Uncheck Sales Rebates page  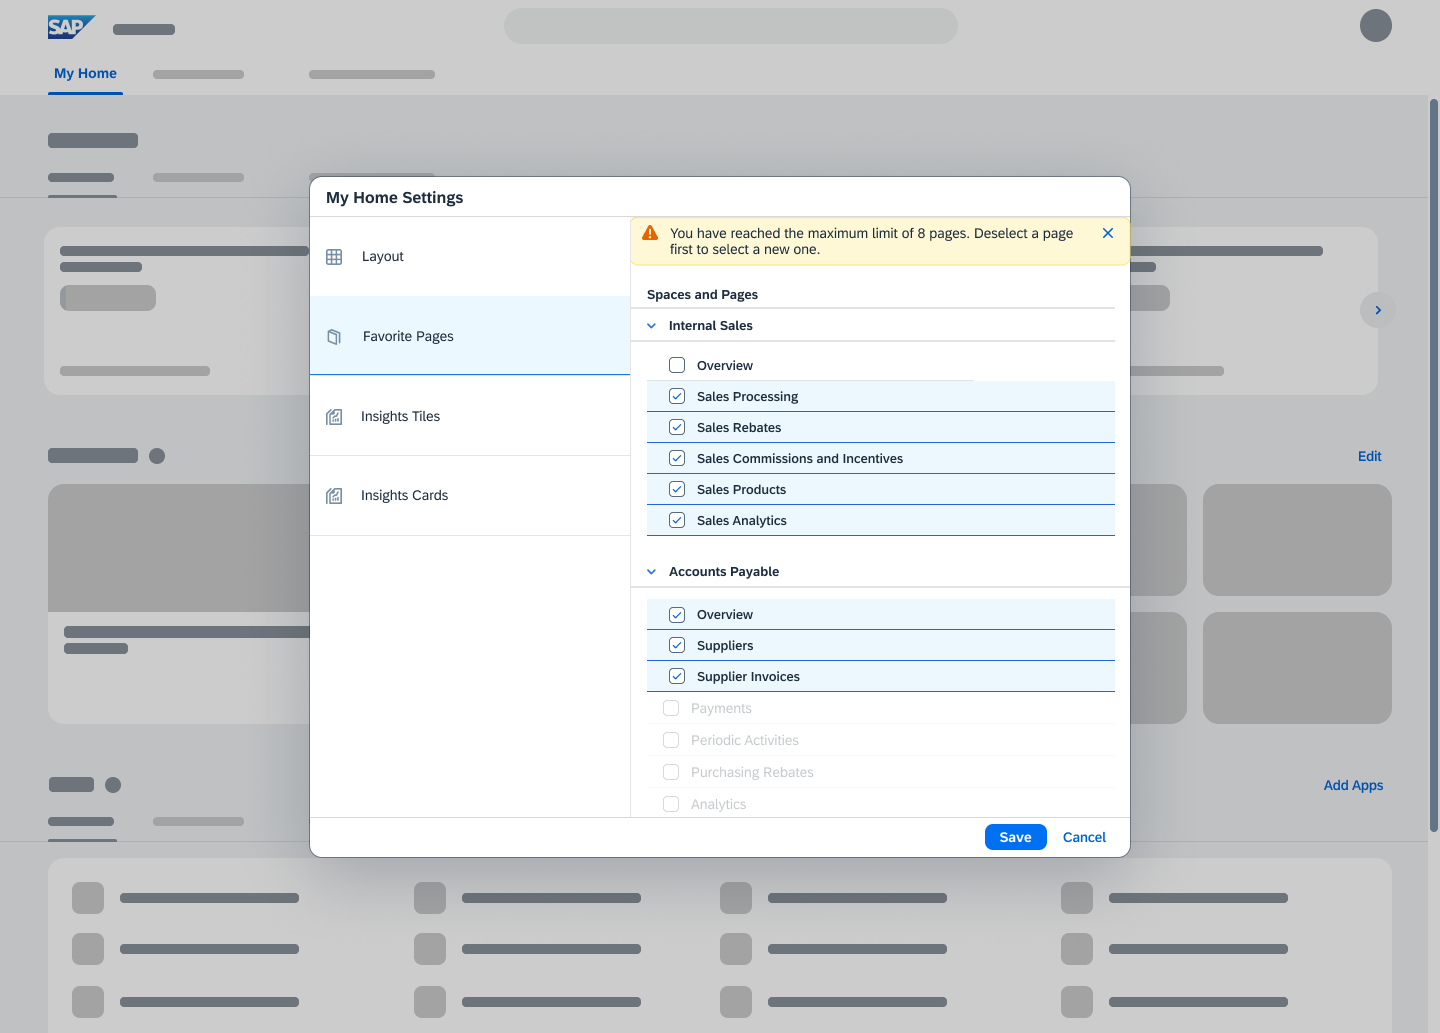(x=677, y=427)
